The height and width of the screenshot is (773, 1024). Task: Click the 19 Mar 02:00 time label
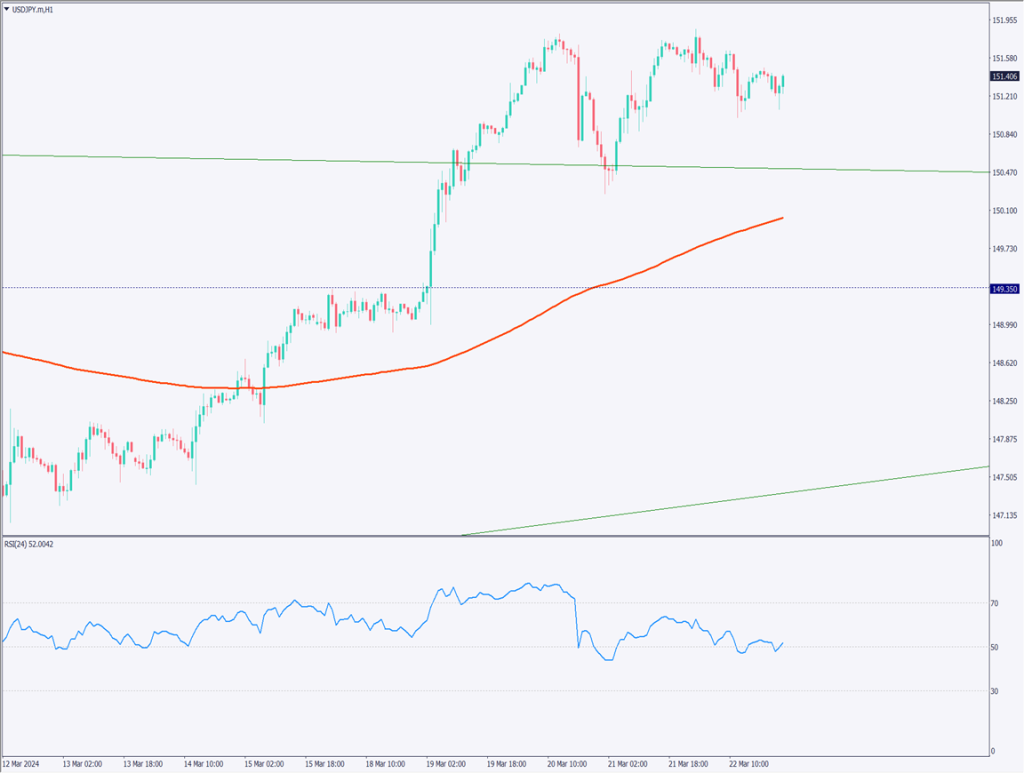pos(447,762)
